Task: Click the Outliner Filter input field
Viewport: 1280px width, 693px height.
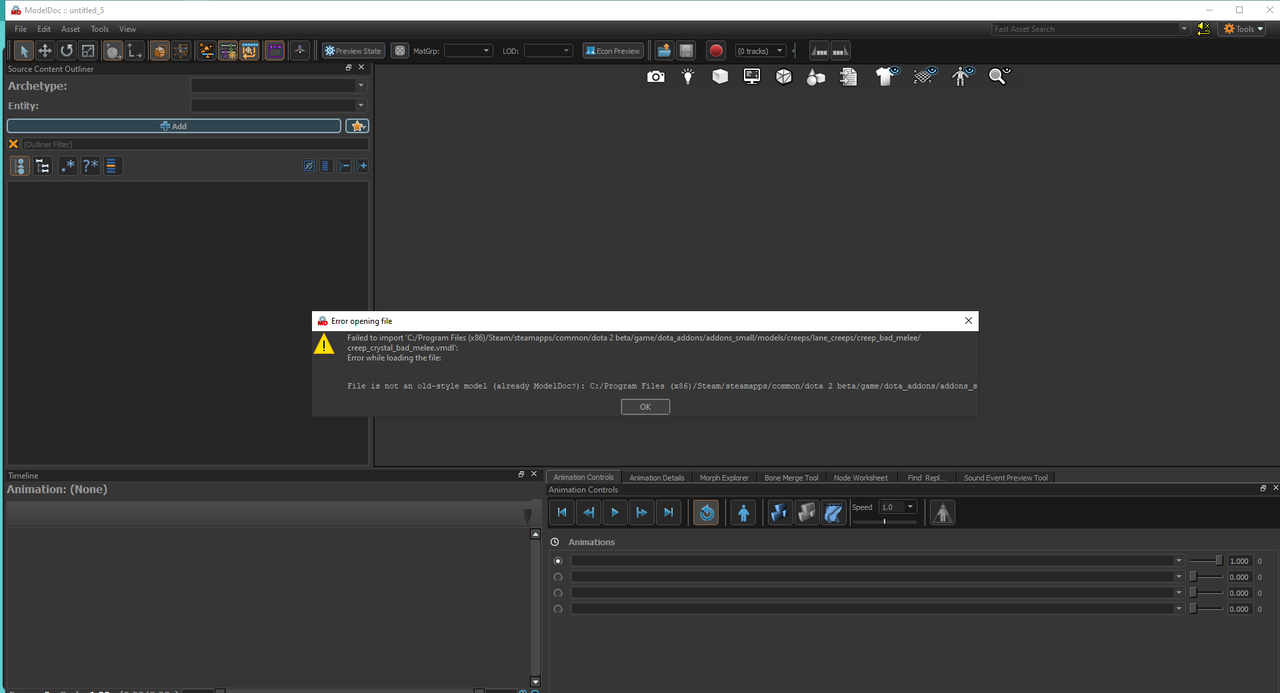Action: [194, 145]
